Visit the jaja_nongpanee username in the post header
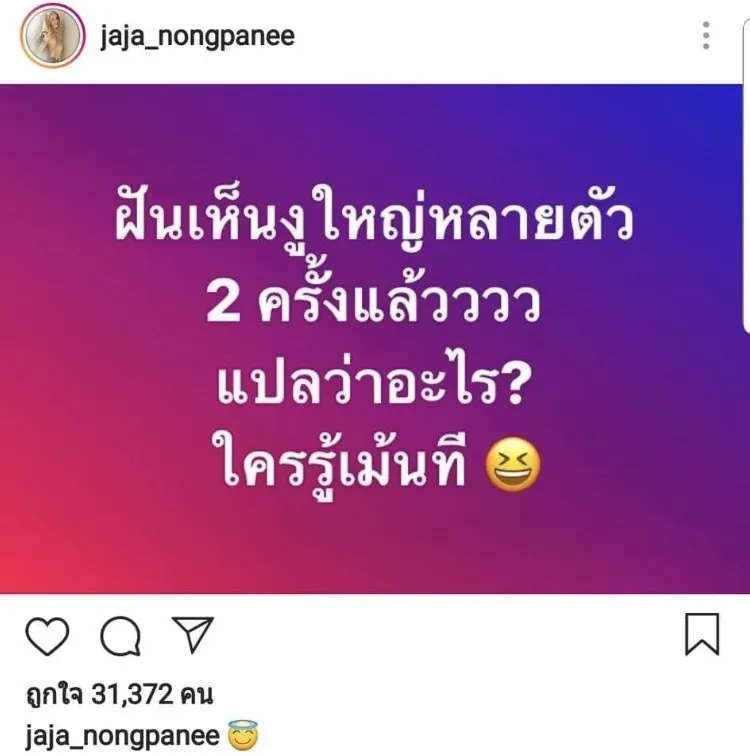The image size is (750, 756). [197, 37]
